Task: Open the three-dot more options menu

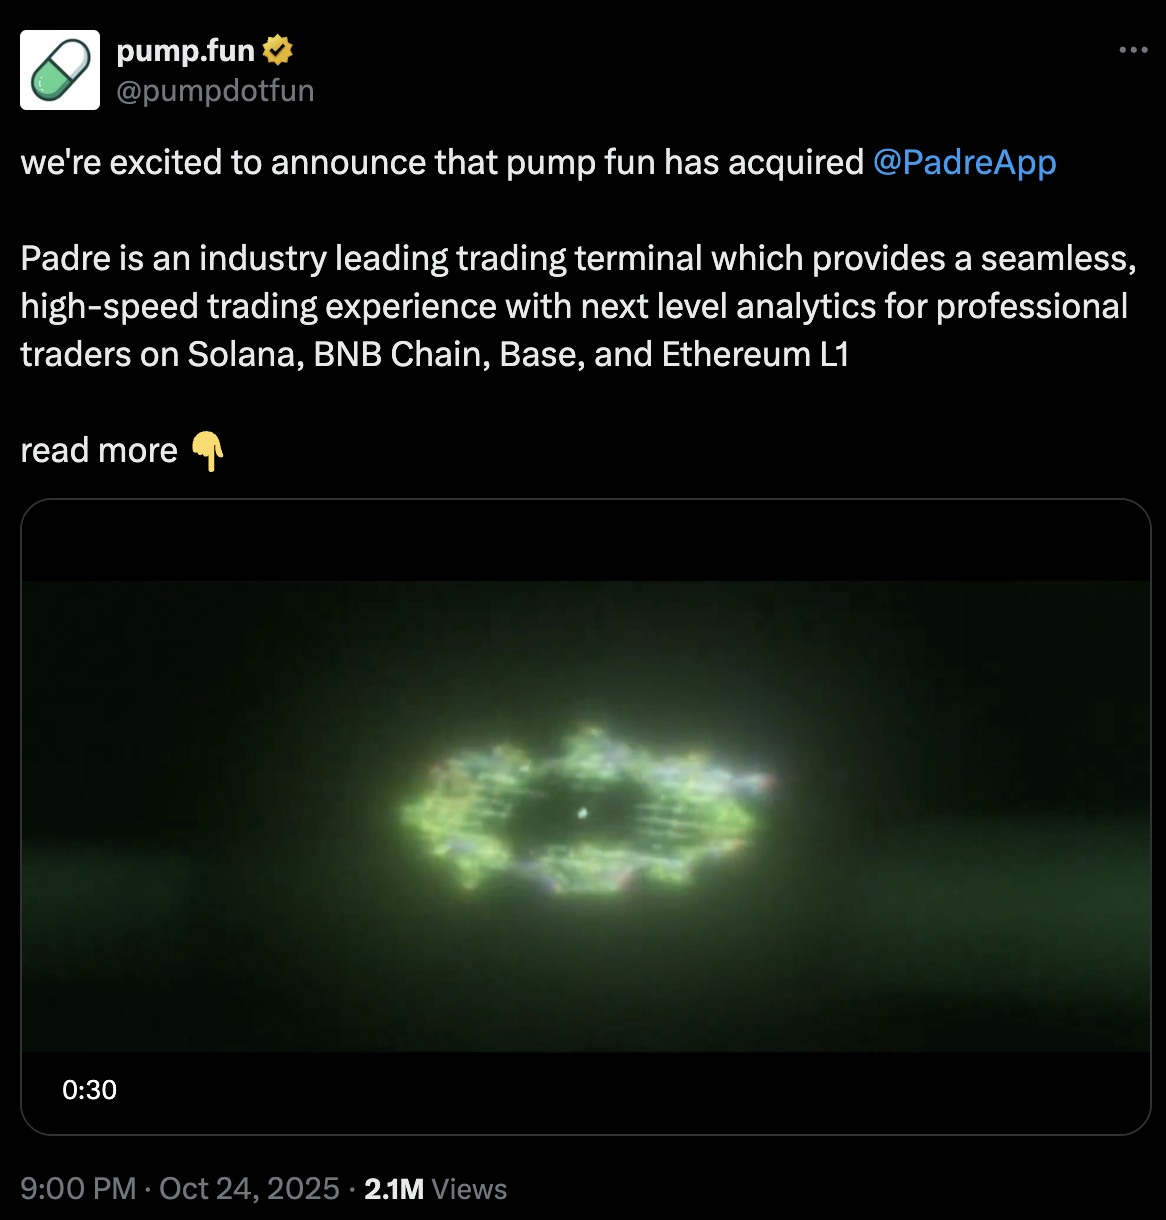Action: [x=1133, y=50]
